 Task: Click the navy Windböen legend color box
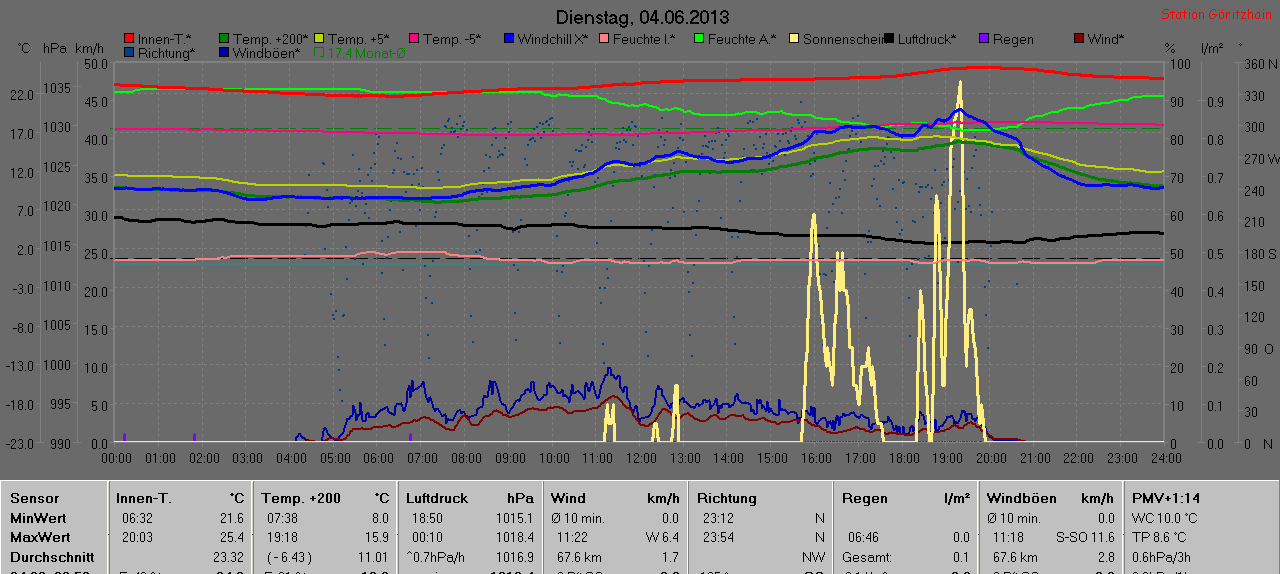(x=224, y=52)
